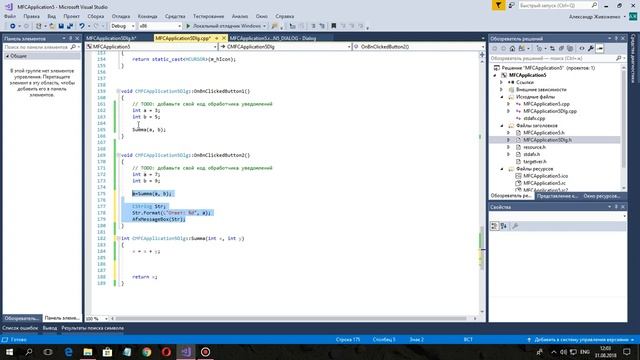The width and height of the screenshot is (640, 360).
Task: Collapse OnBnClickedButton2 function outlining in the editor
Action: [118, 155]
